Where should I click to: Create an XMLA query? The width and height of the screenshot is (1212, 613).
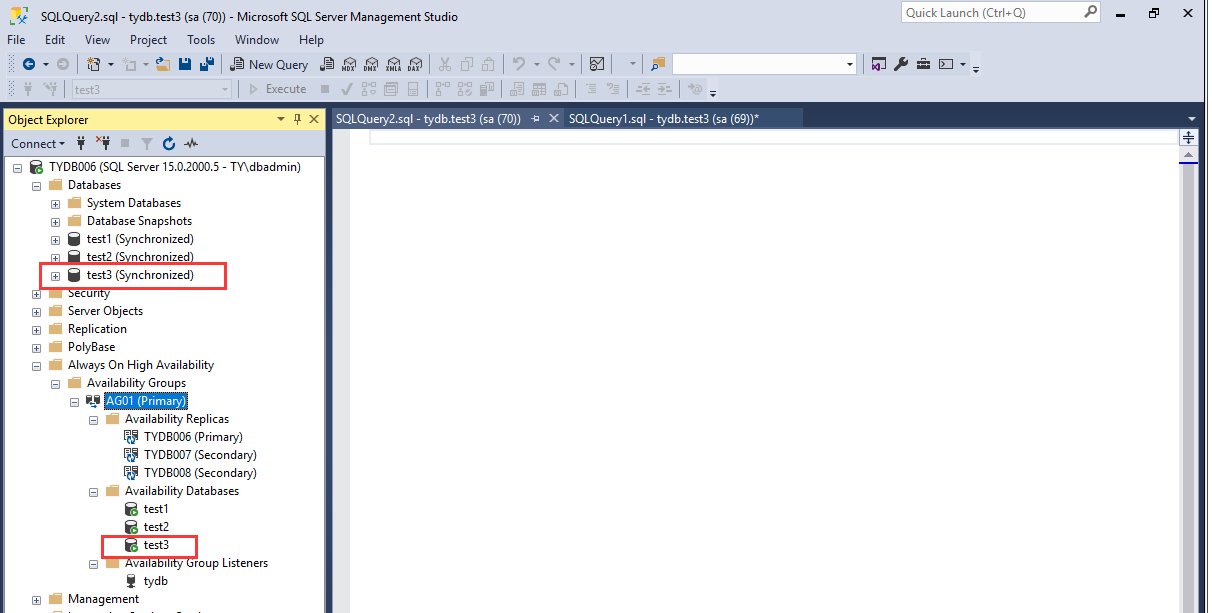[393, 64]
